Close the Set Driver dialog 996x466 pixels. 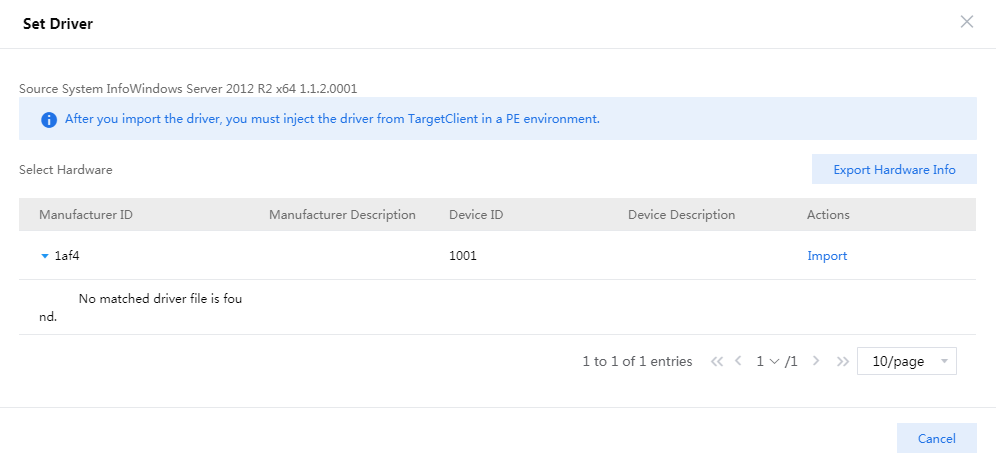[x=966, y=22]
